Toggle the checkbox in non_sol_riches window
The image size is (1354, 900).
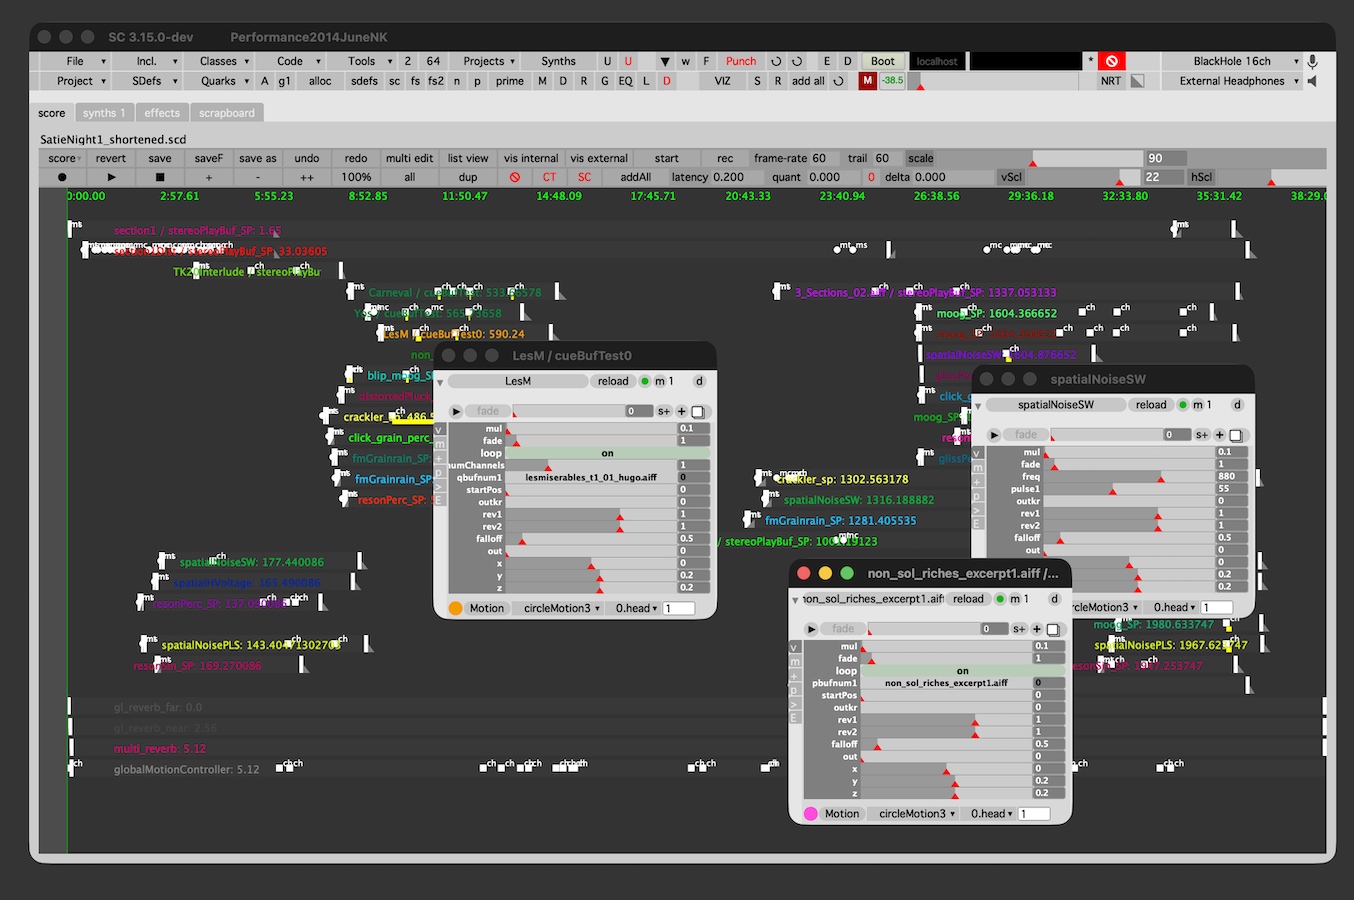[1053, 629]
